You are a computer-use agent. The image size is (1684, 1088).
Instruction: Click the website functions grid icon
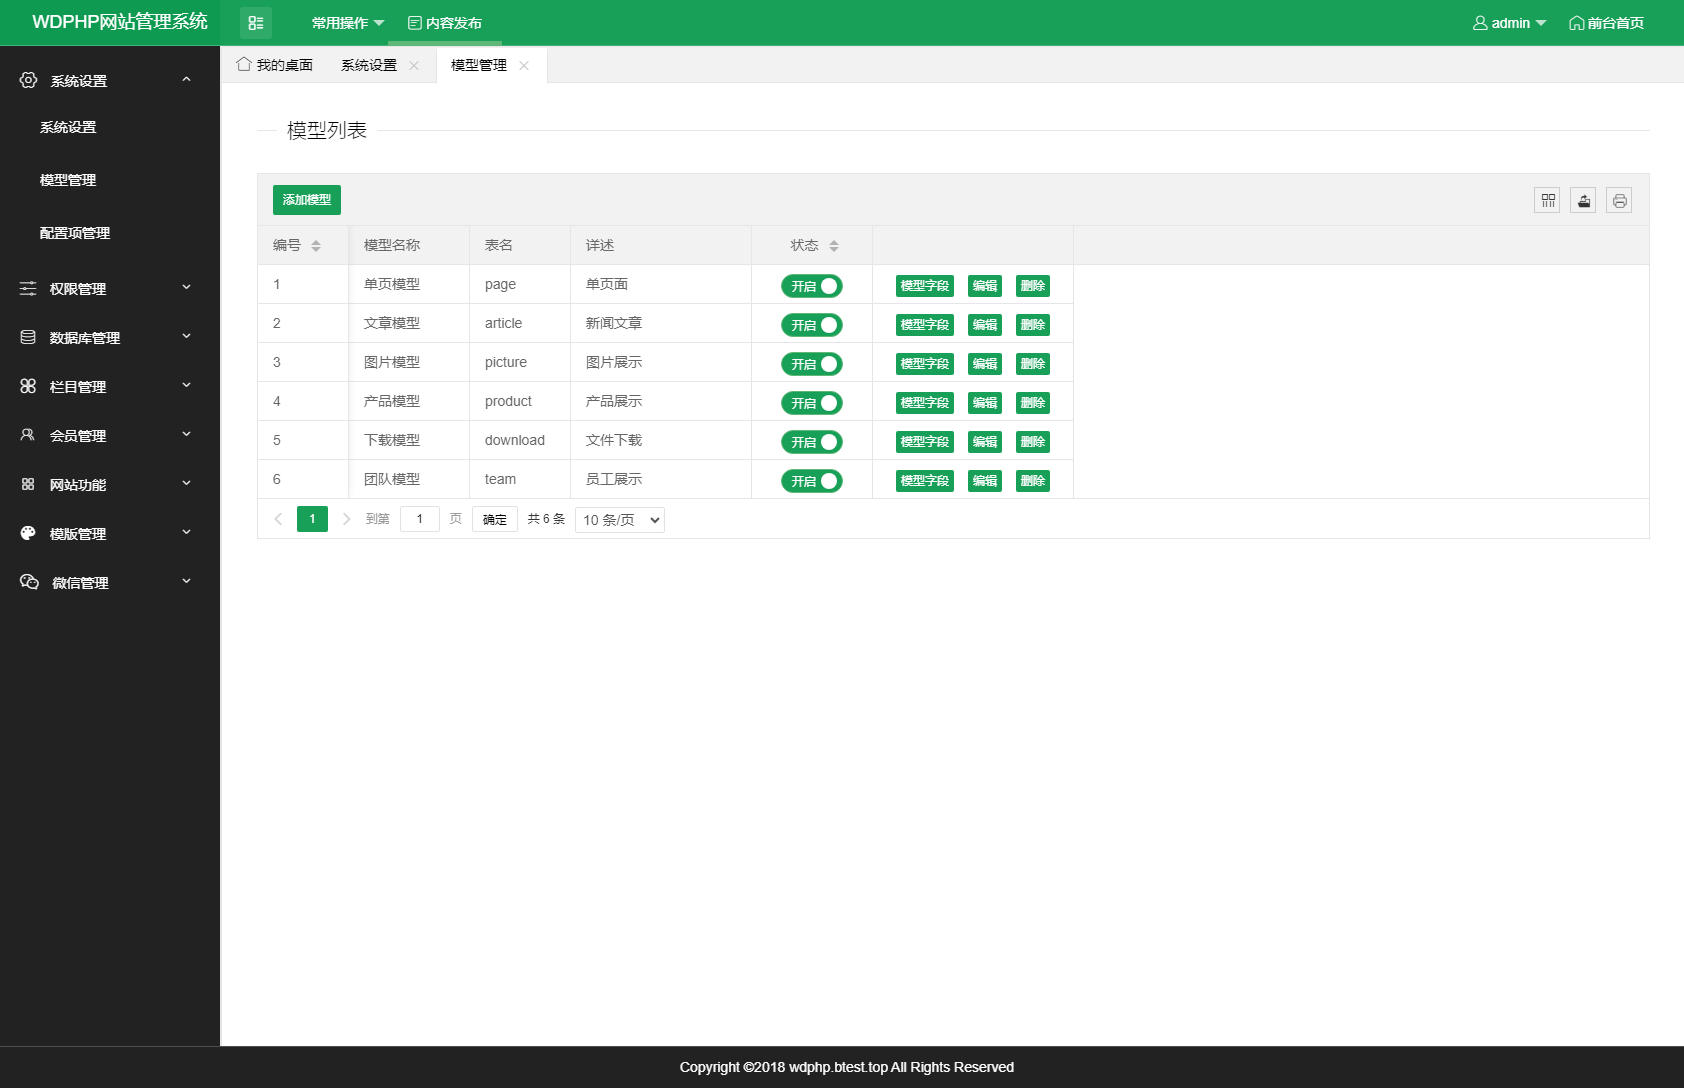click(x=28, y=484)
